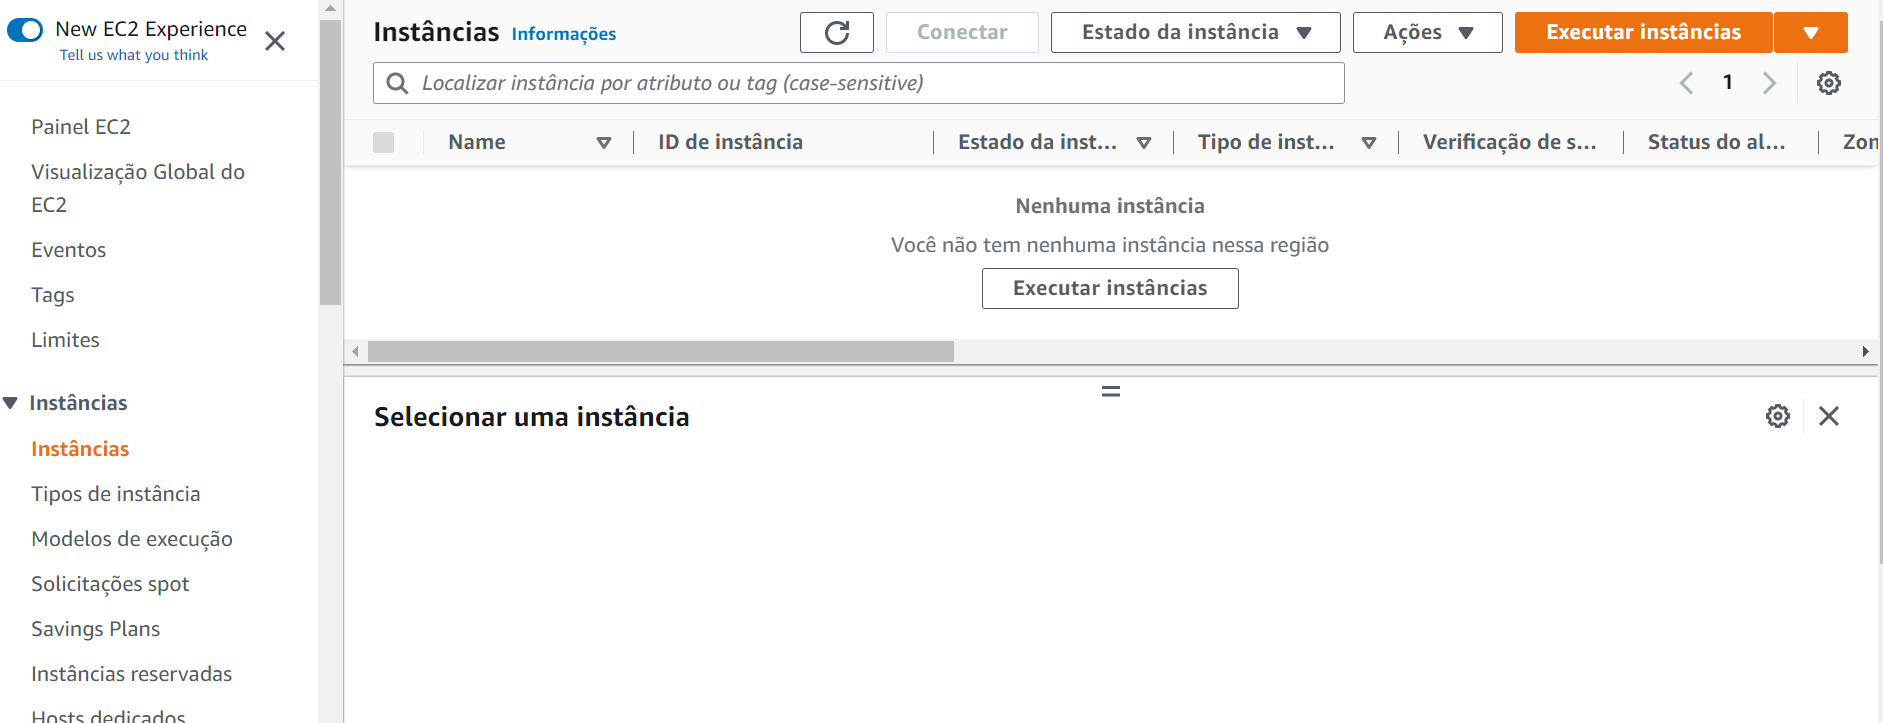The image size is (1883, 723).
Task: Open Estado da instância dropdown
Action: (x=1196, y=32)
